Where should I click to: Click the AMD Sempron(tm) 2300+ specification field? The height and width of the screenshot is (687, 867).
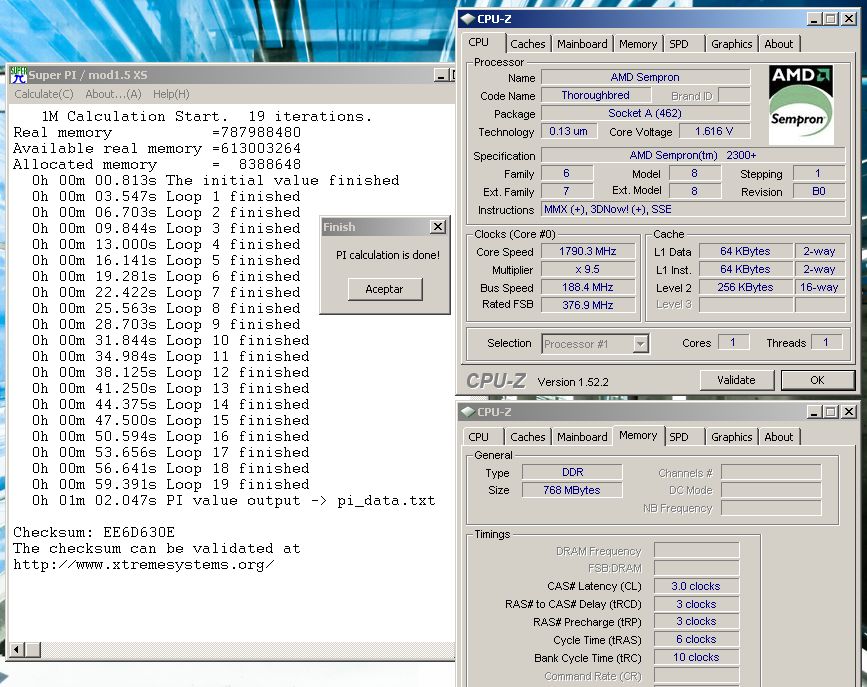coord(693,155)
